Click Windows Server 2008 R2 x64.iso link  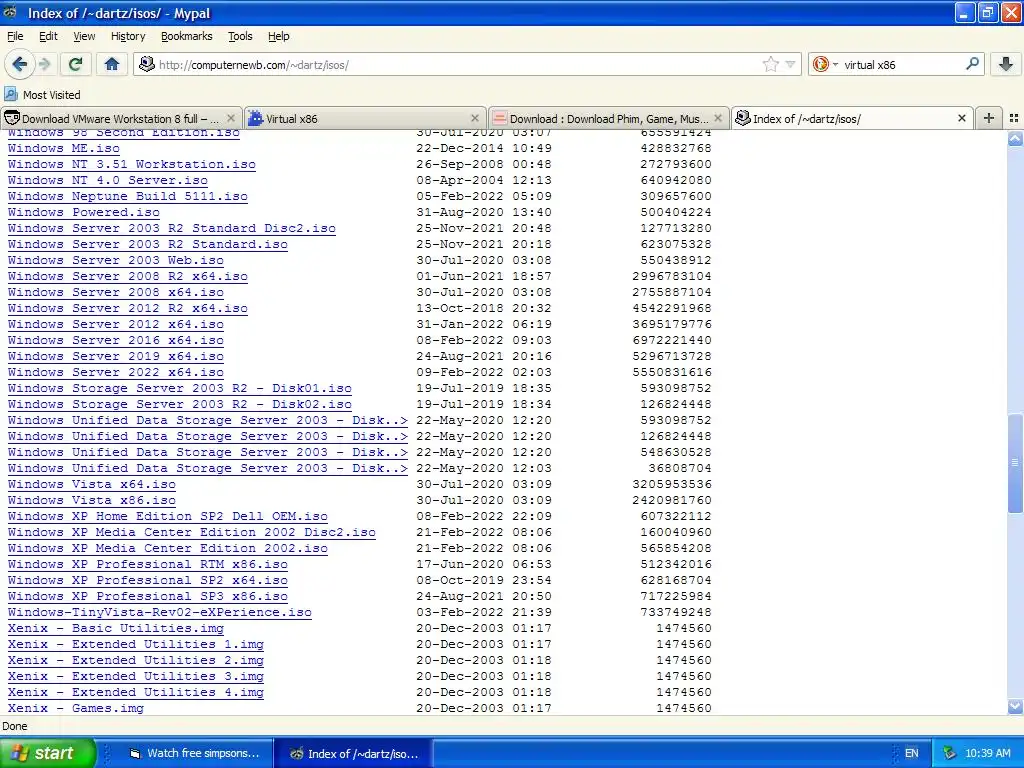tap(128, 276)
